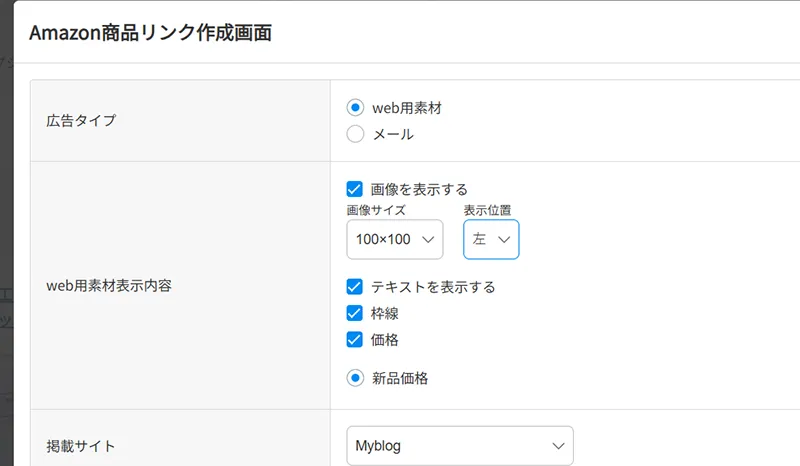Click the 画像サイズ field label
This screenshot has width=800, height=466.
(376, 210)
